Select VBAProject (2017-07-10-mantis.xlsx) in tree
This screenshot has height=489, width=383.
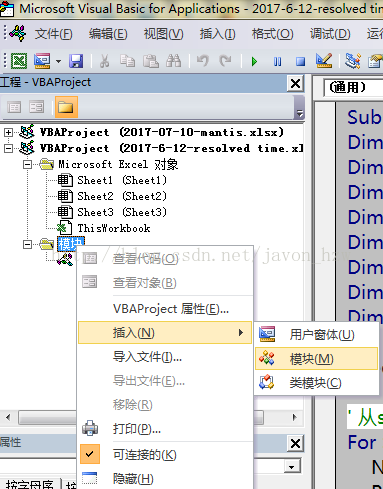point(162,132)
